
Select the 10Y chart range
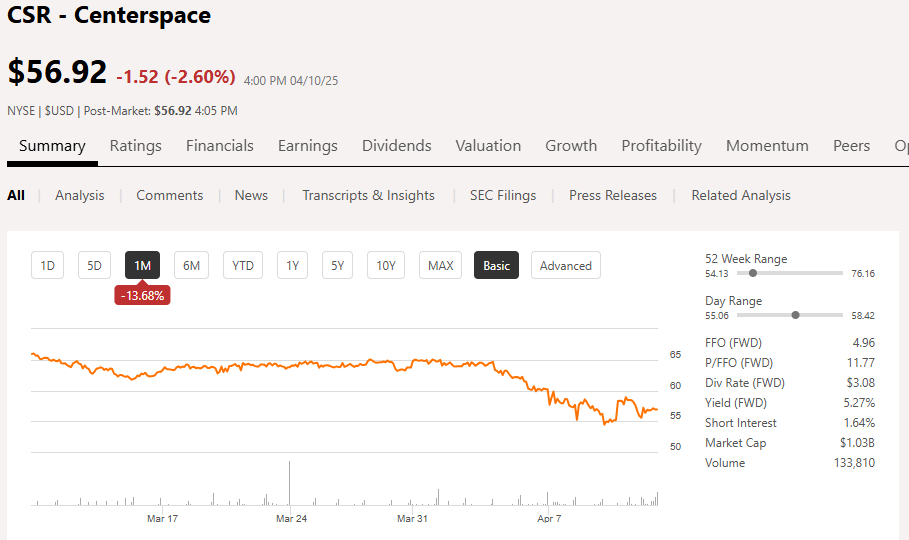386,266
